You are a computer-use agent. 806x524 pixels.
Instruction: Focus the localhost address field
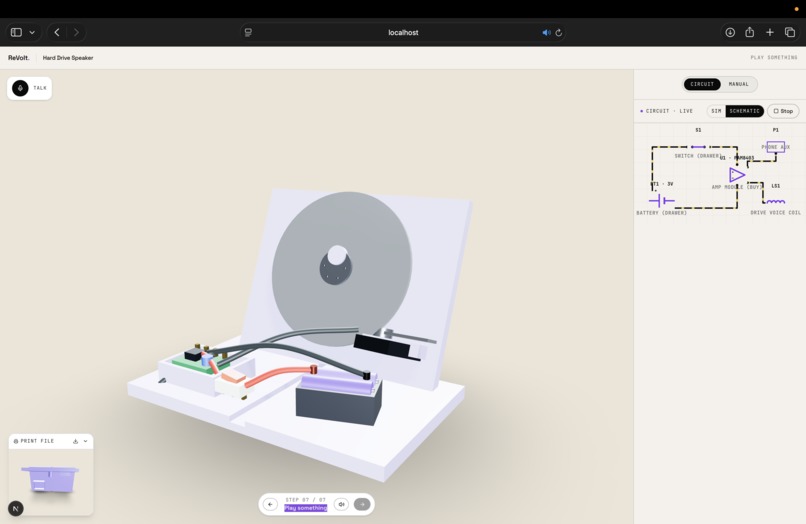pos(403,32)
